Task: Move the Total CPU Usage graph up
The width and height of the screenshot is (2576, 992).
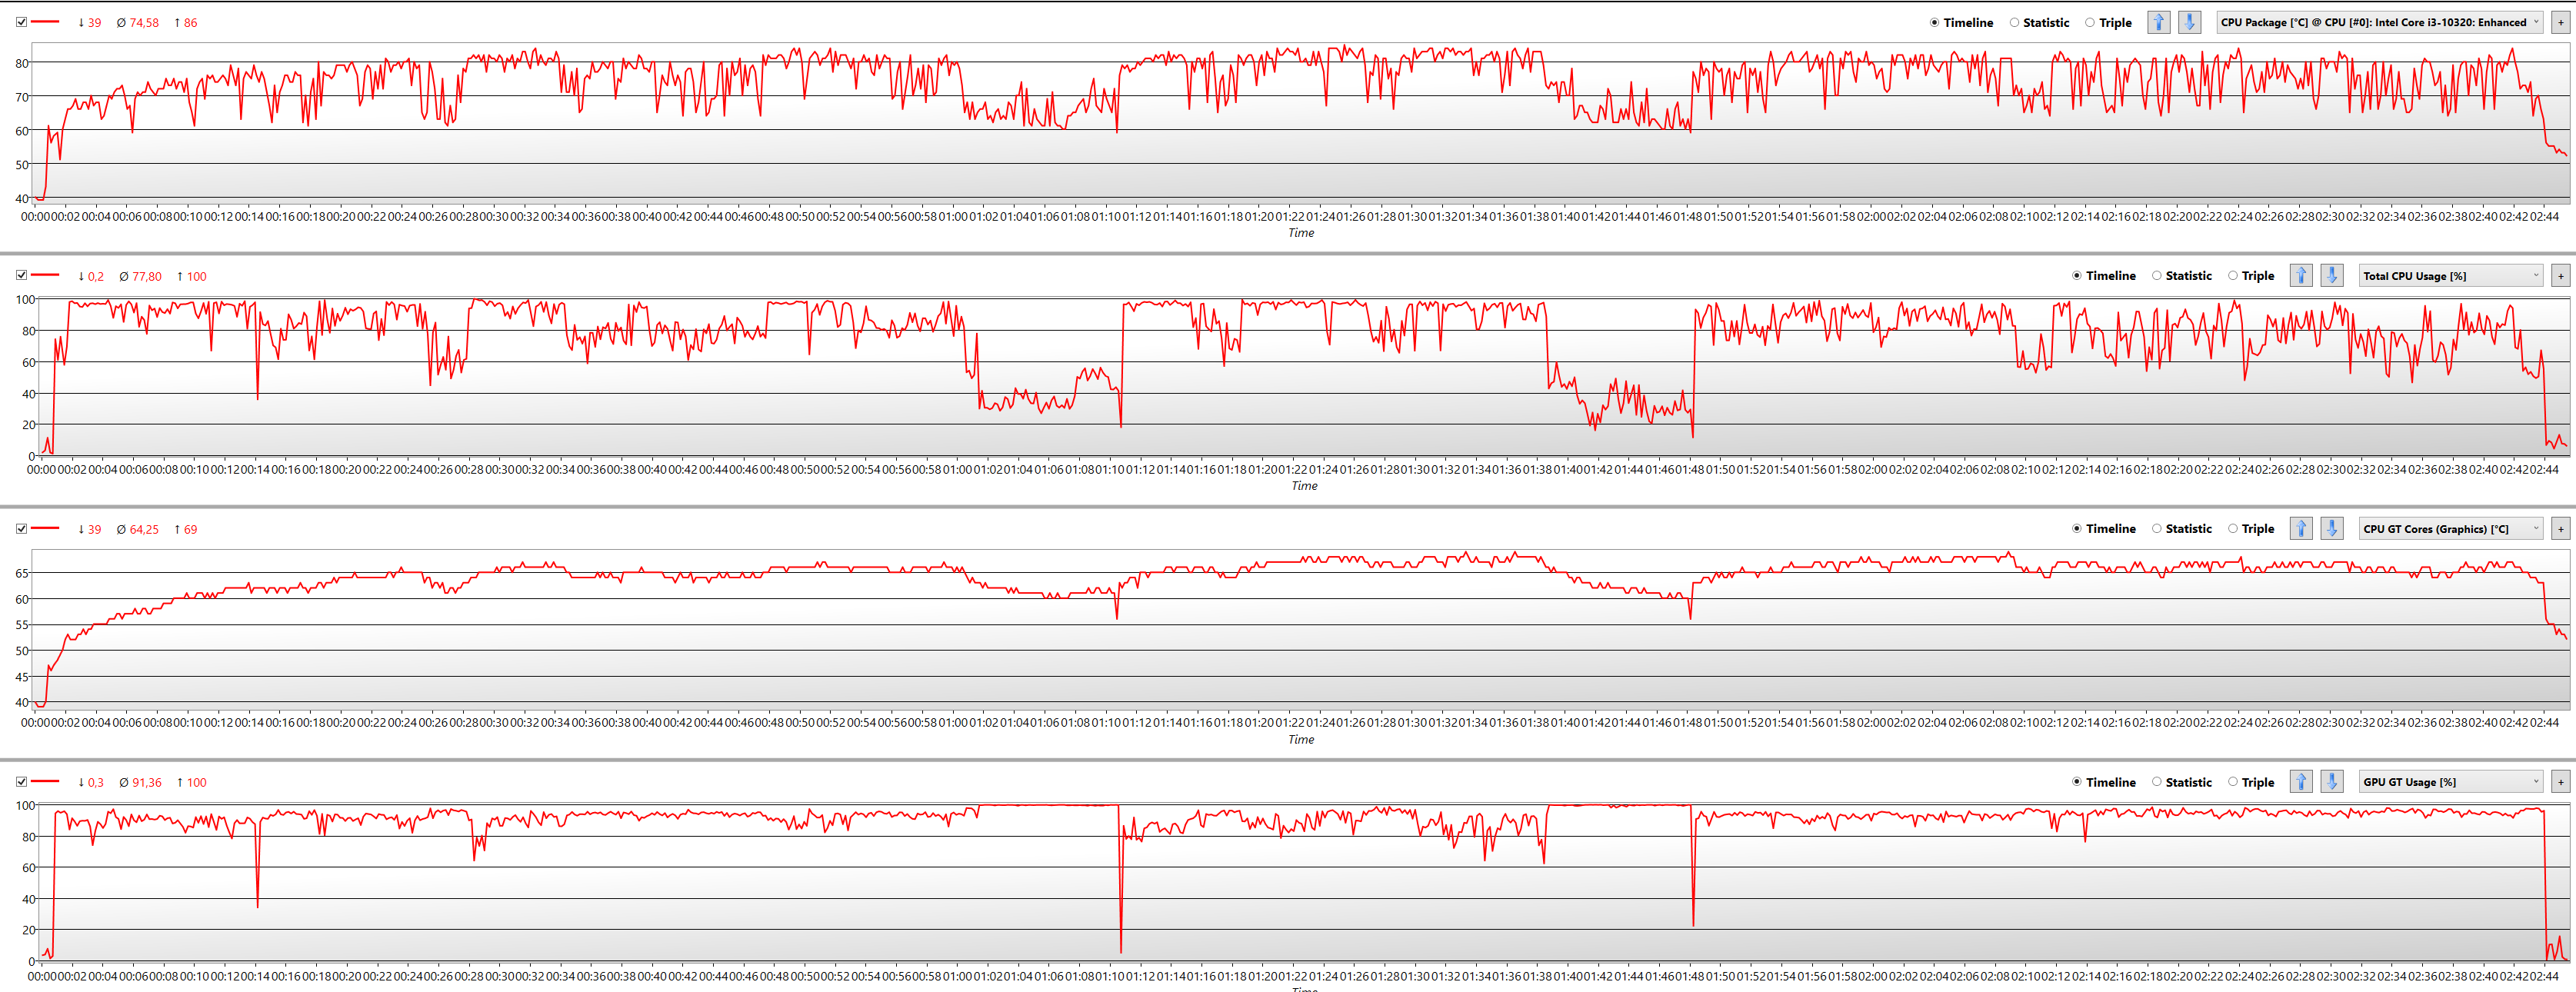Action: (x=2301, y=275)
